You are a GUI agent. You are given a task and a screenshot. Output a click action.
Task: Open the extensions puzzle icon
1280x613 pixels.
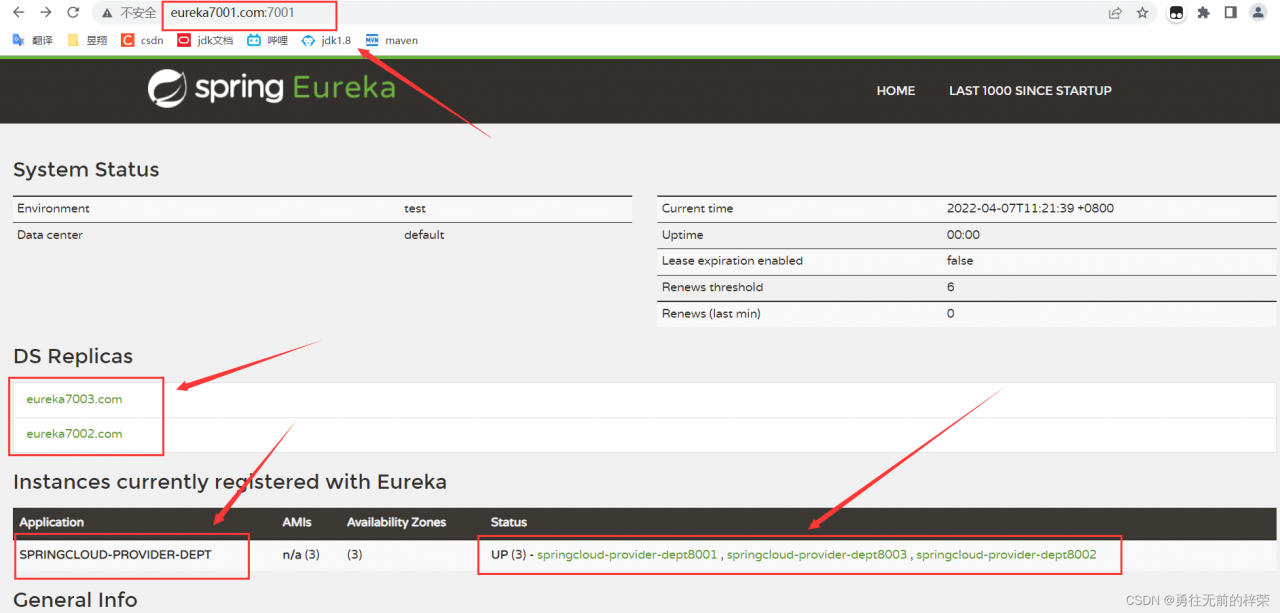[x=1203, y=13]
